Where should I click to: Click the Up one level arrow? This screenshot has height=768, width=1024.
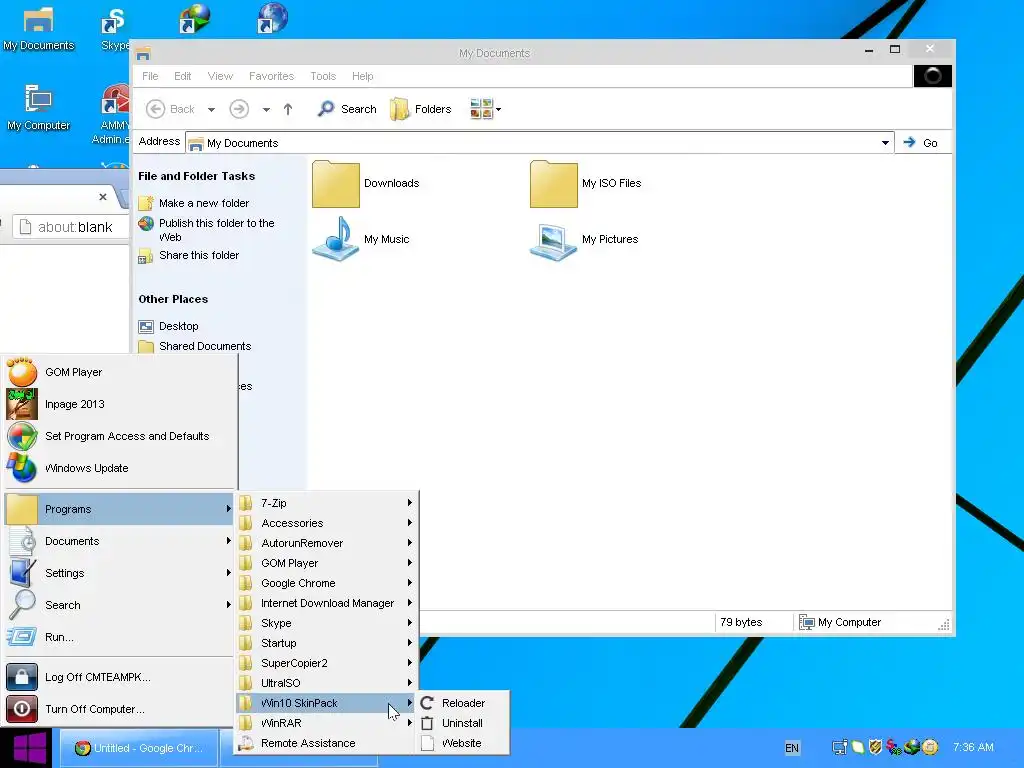[x=288, y=109]
